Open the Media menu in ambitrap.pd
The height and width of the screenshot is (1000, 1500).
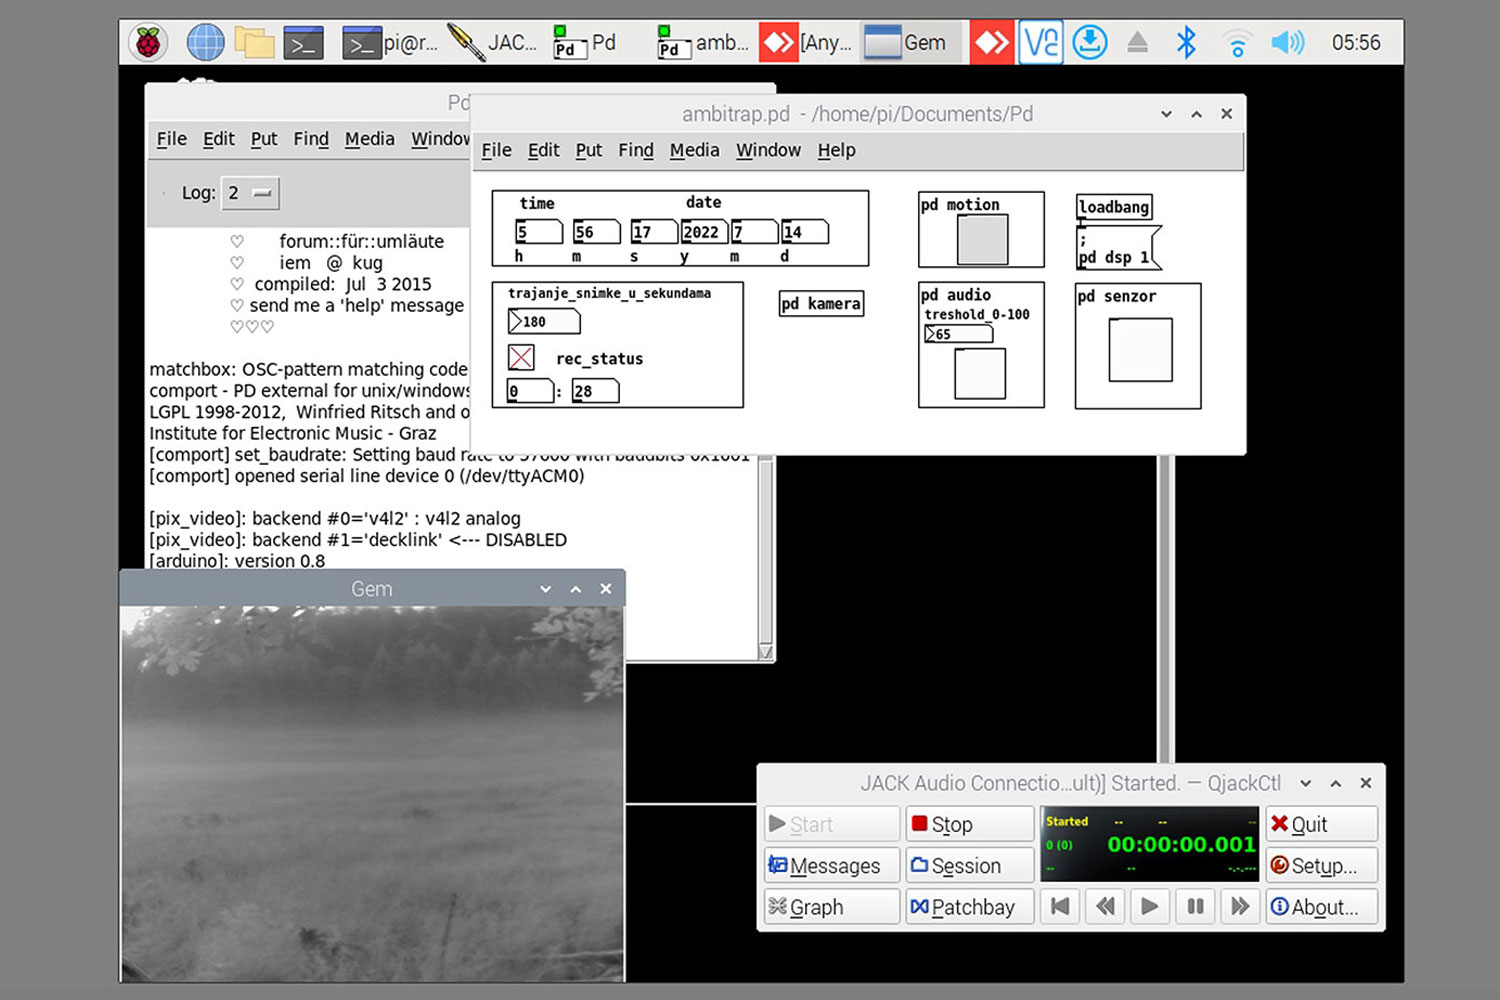(694, 150)
